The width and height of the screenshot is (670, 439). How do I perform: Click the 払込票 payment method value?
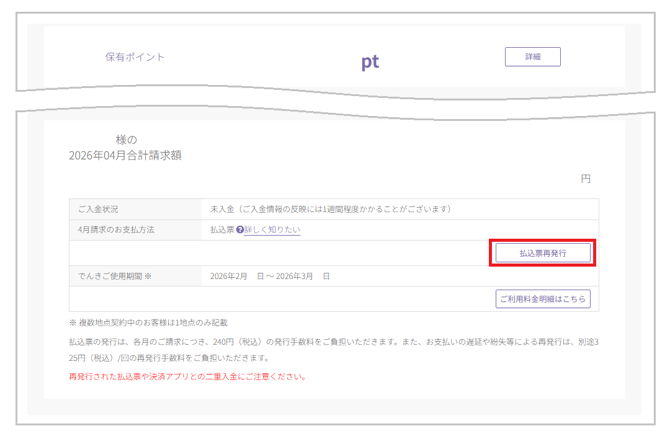(222, 230)
